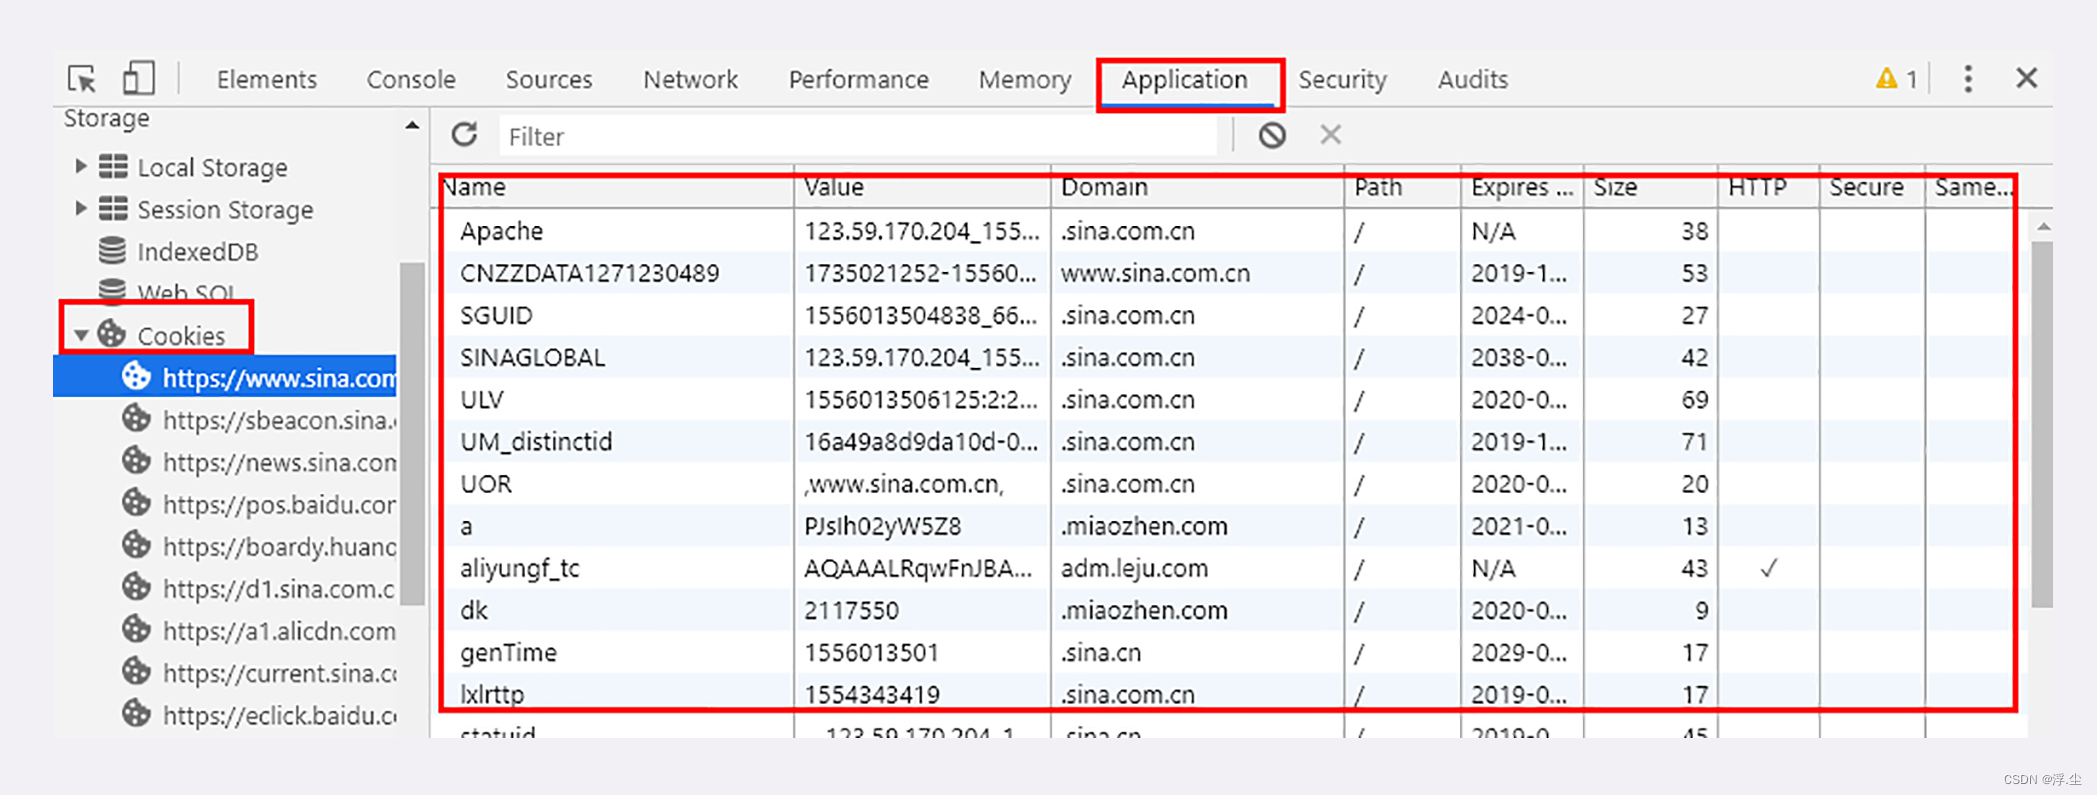Expand the Session Storage tree node
Viewport: 2097px width, 795px height.
(x=81, y=208)
